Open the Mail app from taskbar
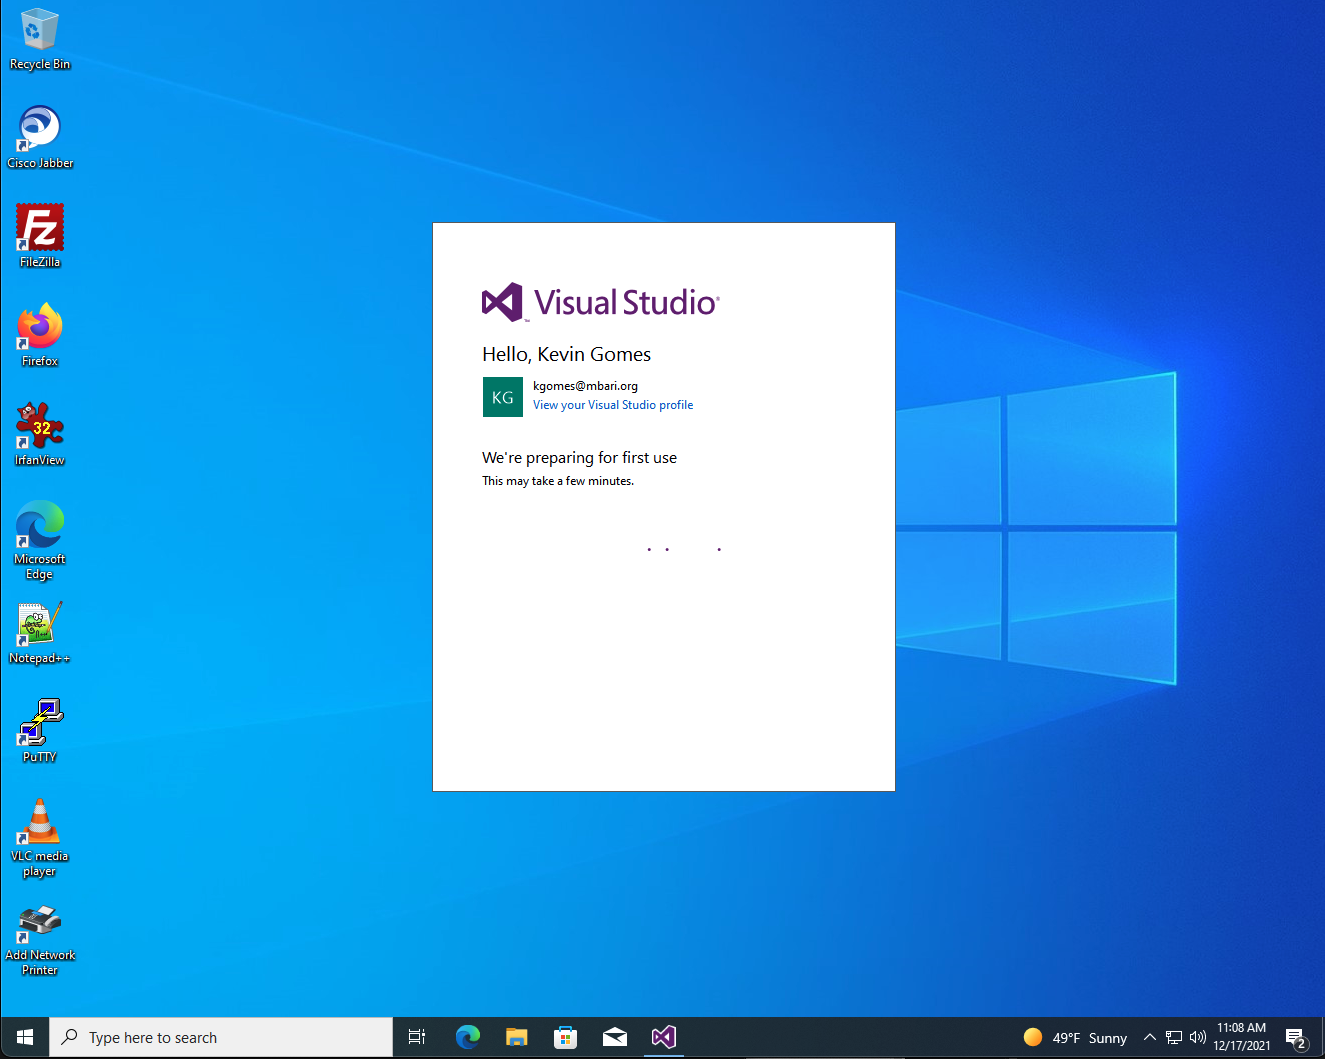Viewport: 1325px width, 1059px height. [x=615, y=1037]
